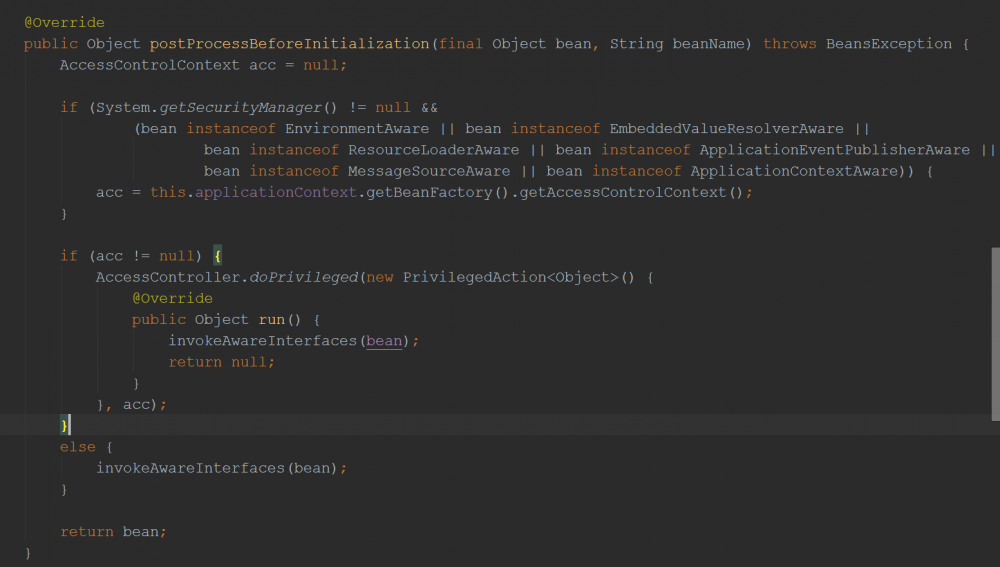Click the purple applicationContext field
This screenshot has height=567, width=1000.
click(x=276, y=193)
